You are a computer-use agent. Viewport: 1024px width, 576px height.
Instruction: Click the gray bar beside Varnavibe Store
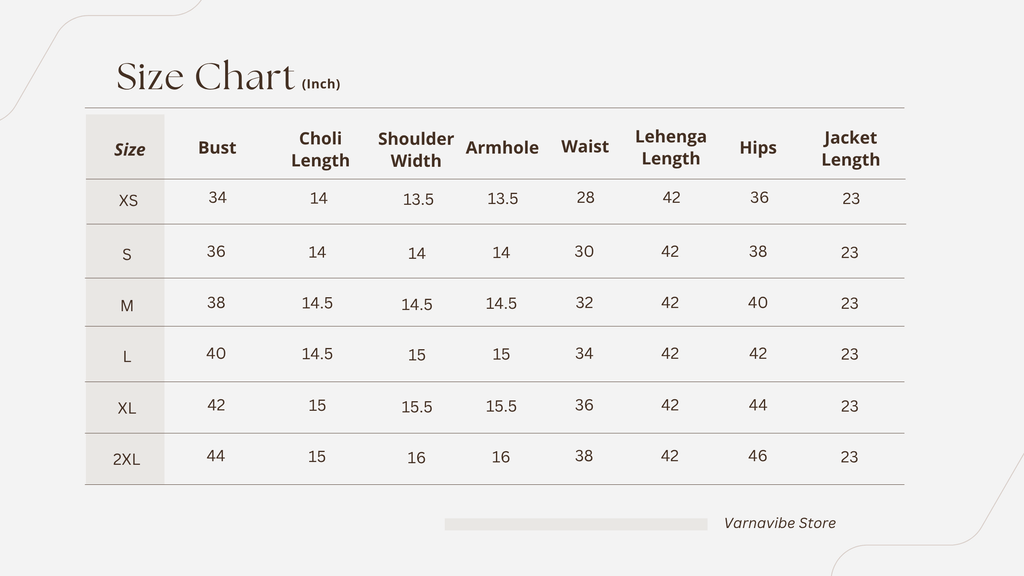tap(576, 524)
